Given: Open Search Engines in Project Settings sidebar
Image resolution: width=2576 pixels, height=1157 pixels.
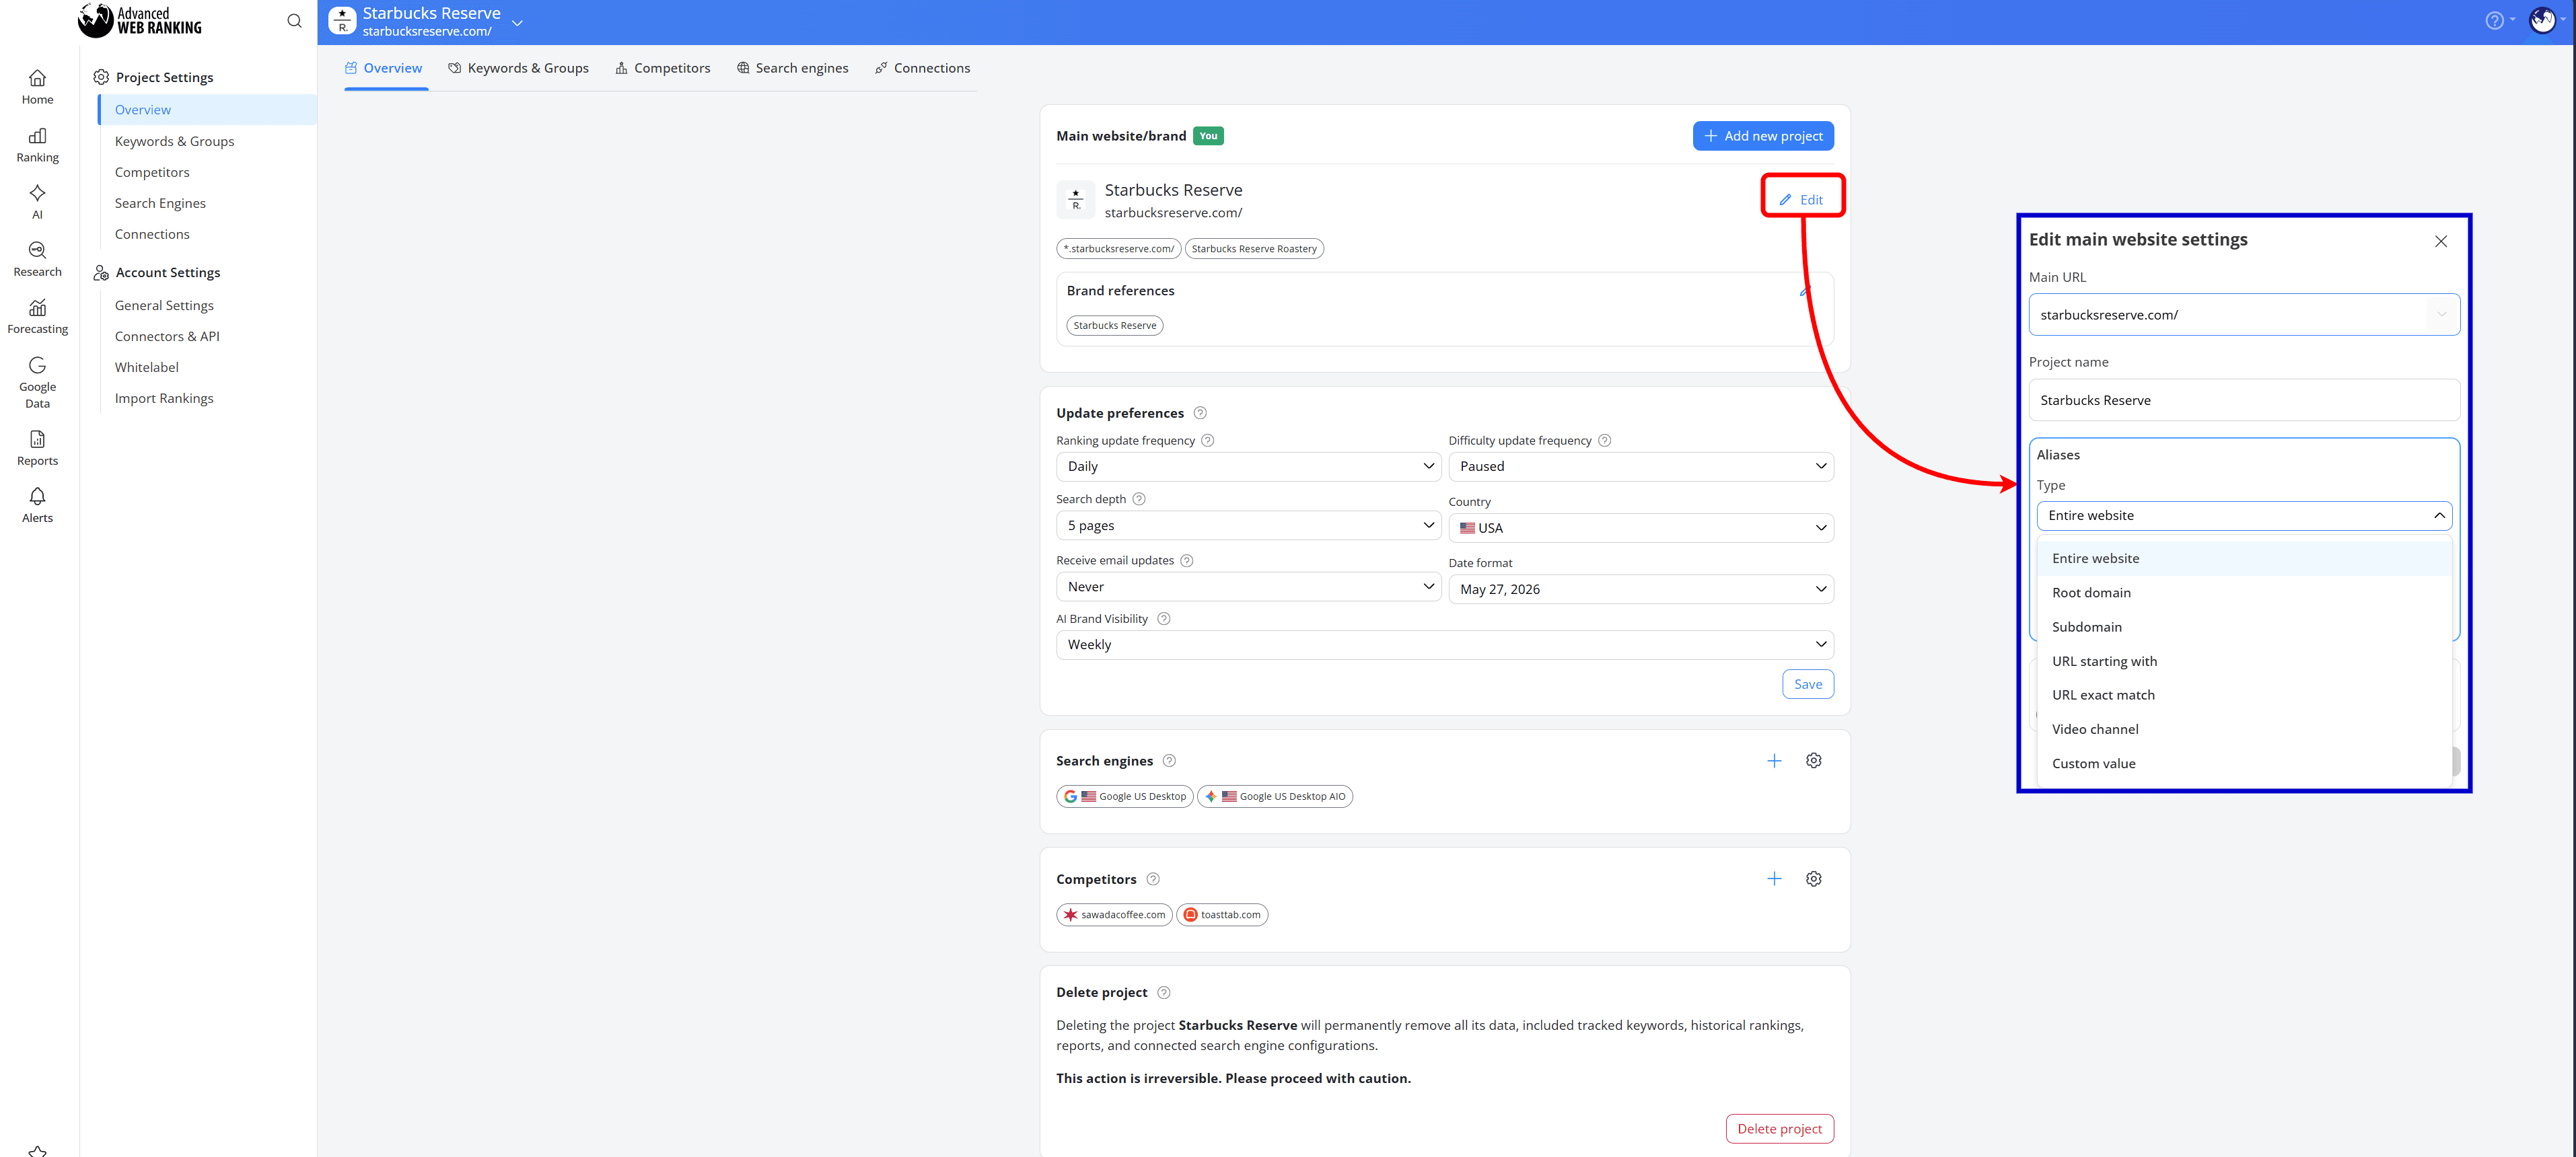Looking at the screenshot, I should [160, 204].
